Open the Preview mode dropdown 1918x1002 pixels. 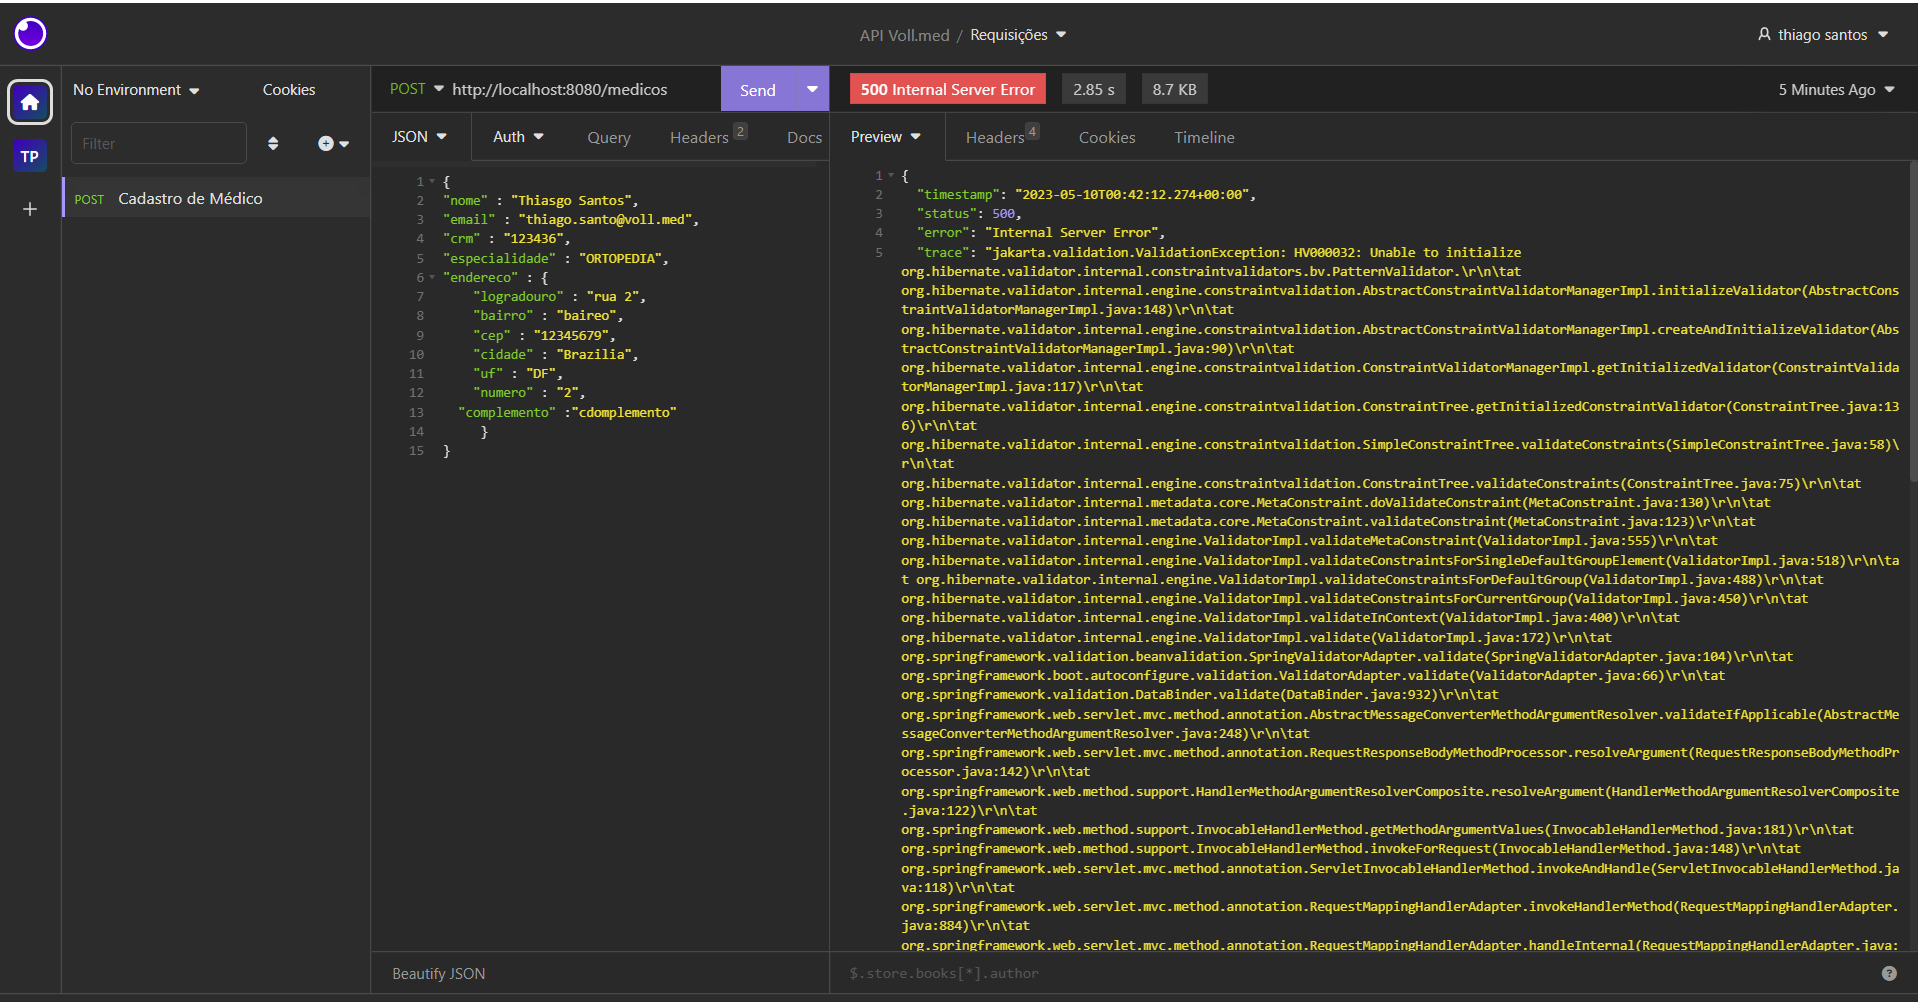[886, 137]
